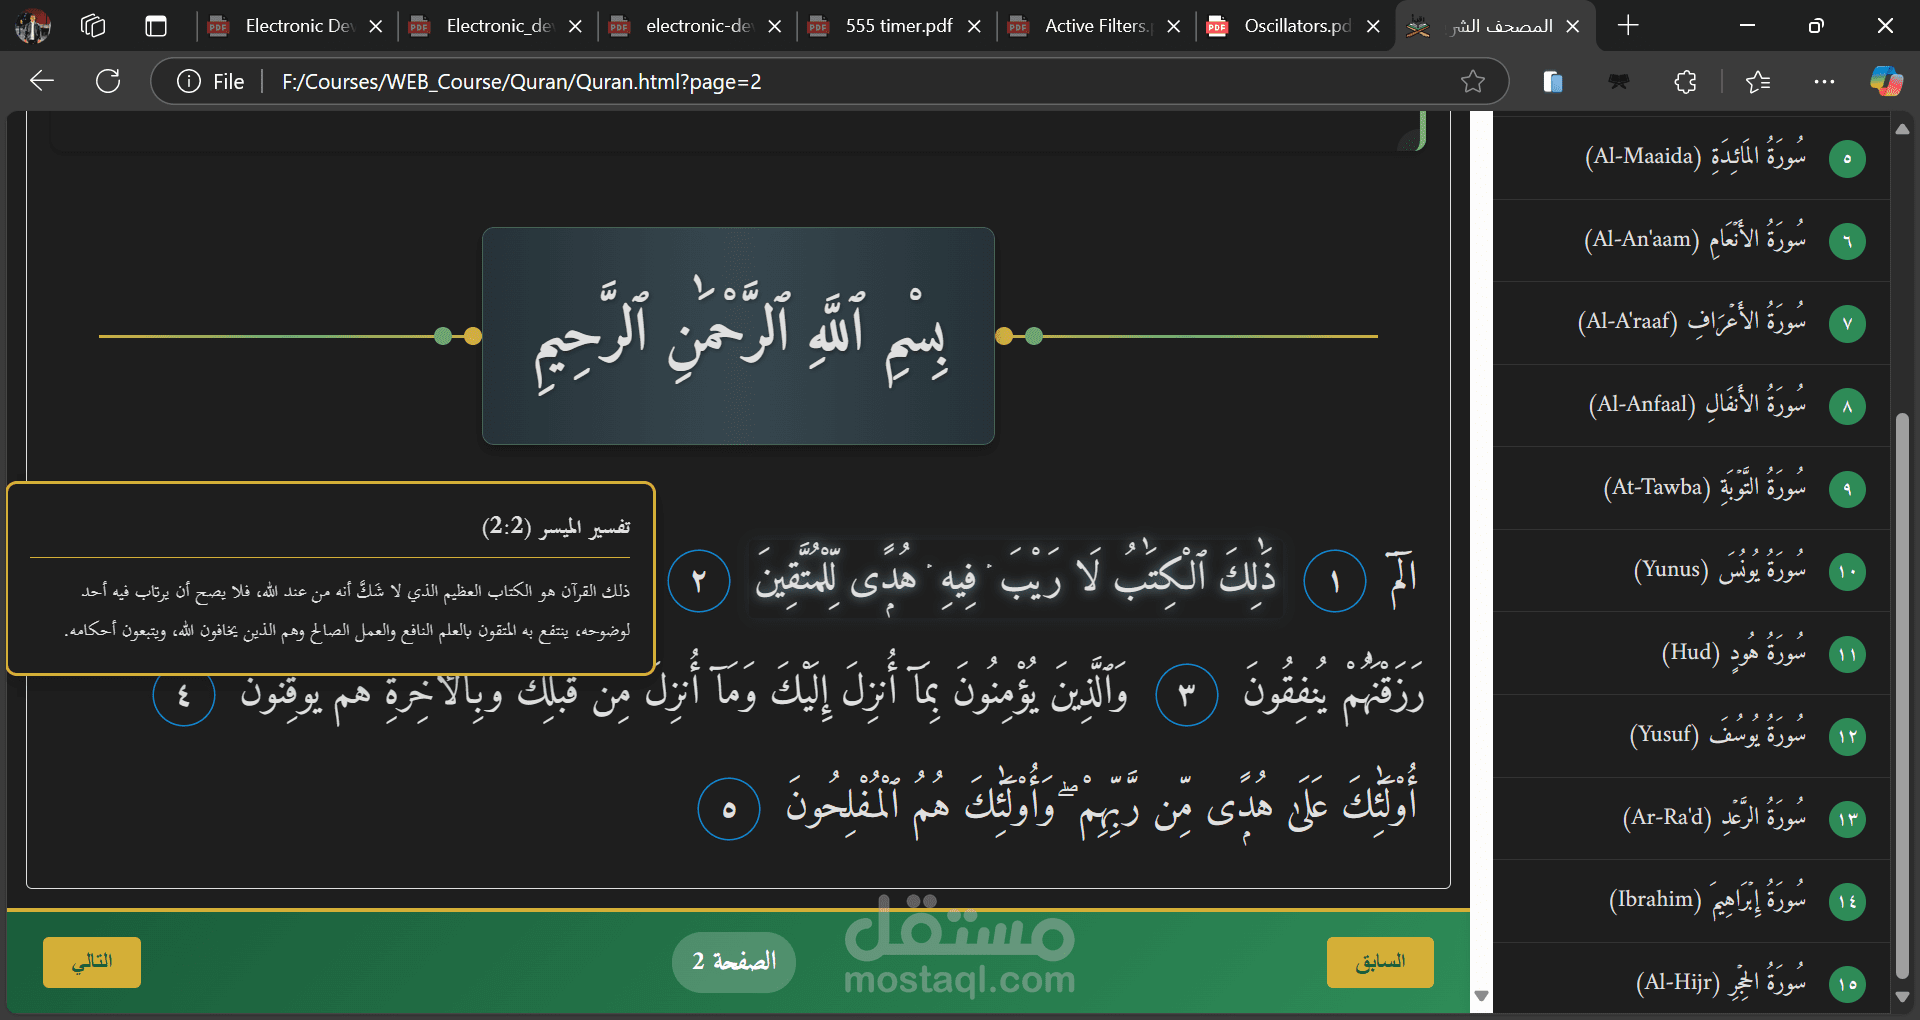This screenshot has width=1920, height=1020.
Task: Add this page to favorites with the star
Action: (1472, 81)
